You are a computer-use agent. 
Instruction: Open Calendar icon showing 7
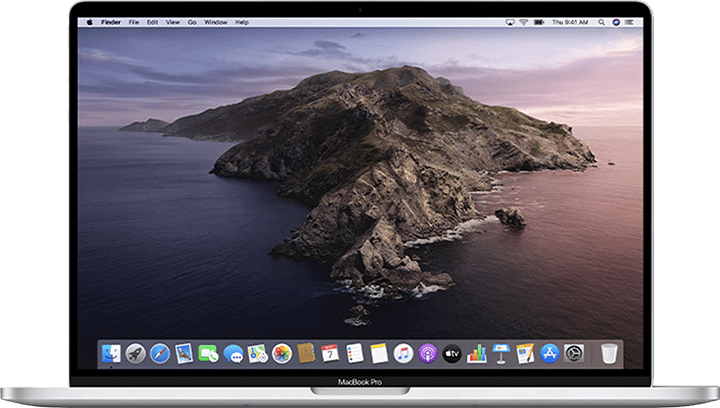point(330,354)
